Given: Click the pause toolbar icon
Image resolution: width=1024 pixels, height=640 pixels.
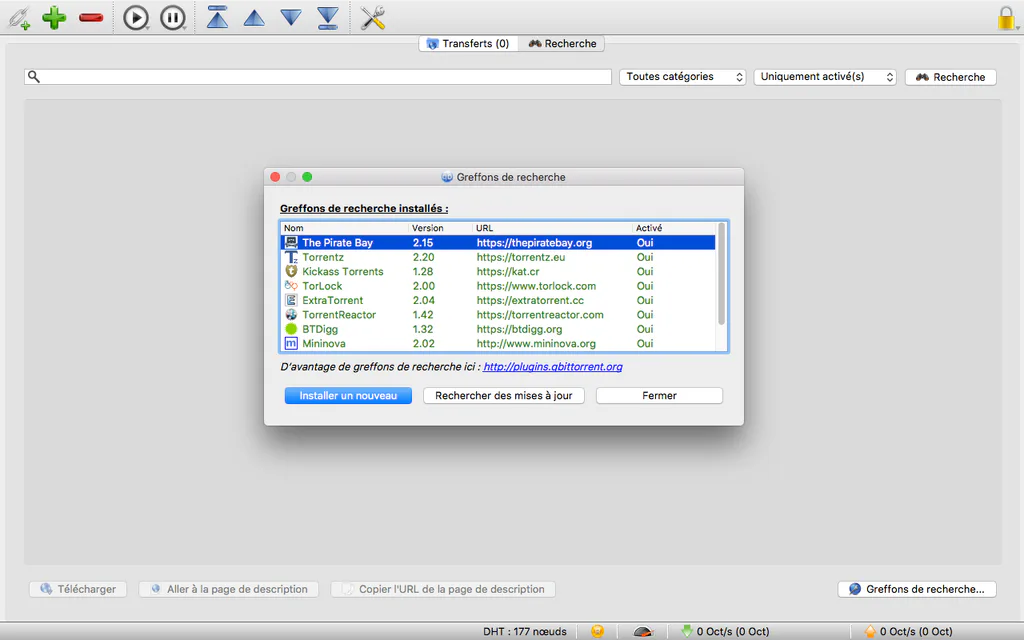Looking at the screenshot, I should (x=173, y=18).
